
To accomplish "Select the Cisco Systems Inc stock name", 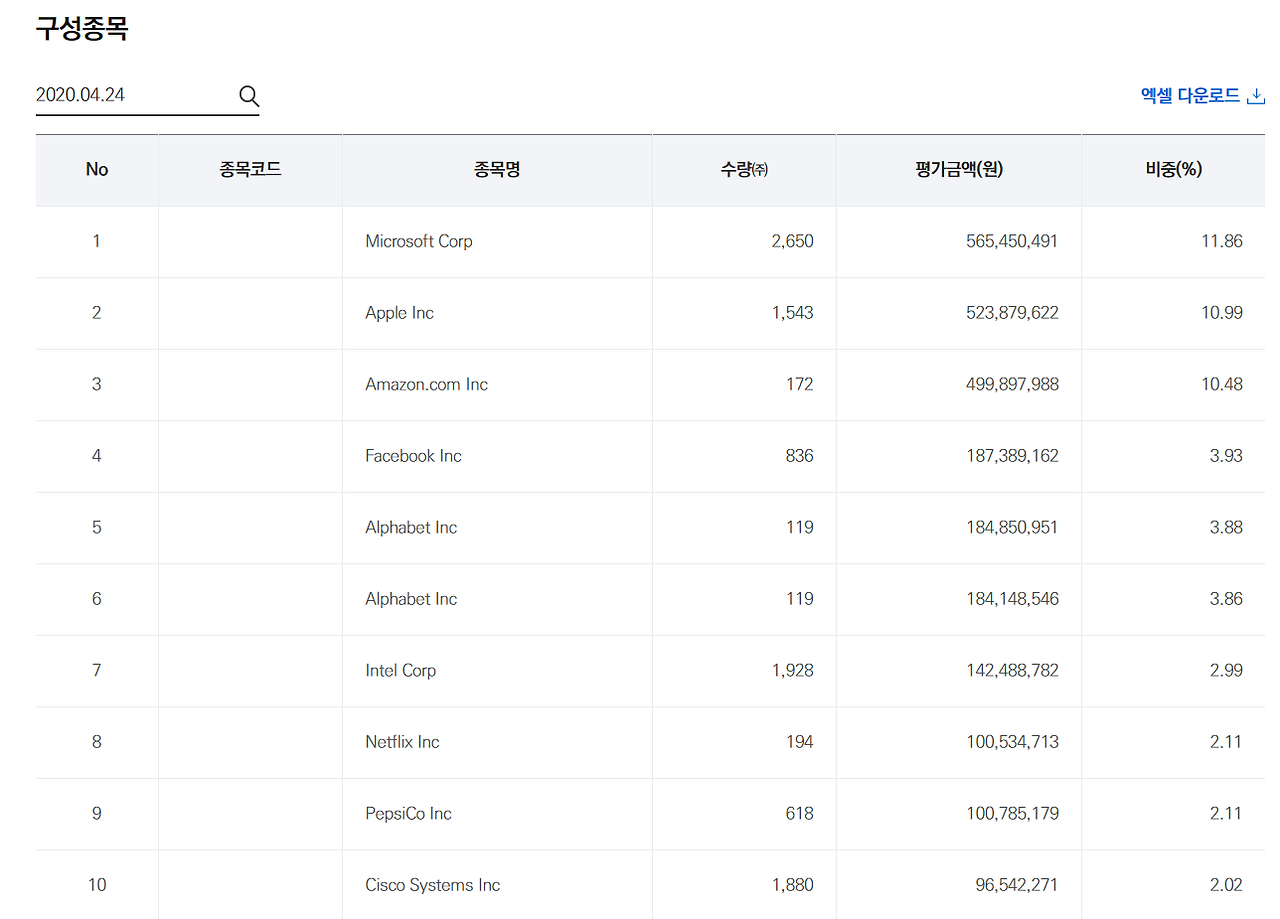I will (x=433, y=885).
